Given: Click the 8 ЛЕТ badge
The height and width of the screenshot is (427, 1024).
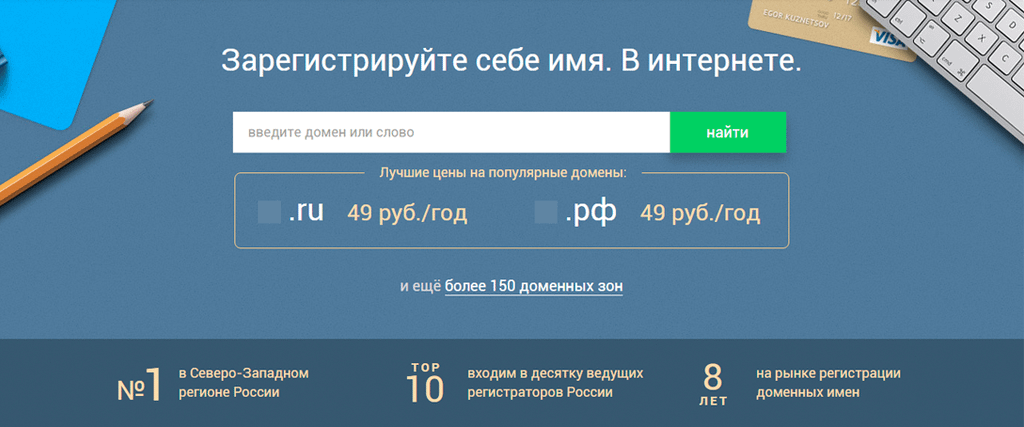Looking at the screenshot, I should coord(713,384).
